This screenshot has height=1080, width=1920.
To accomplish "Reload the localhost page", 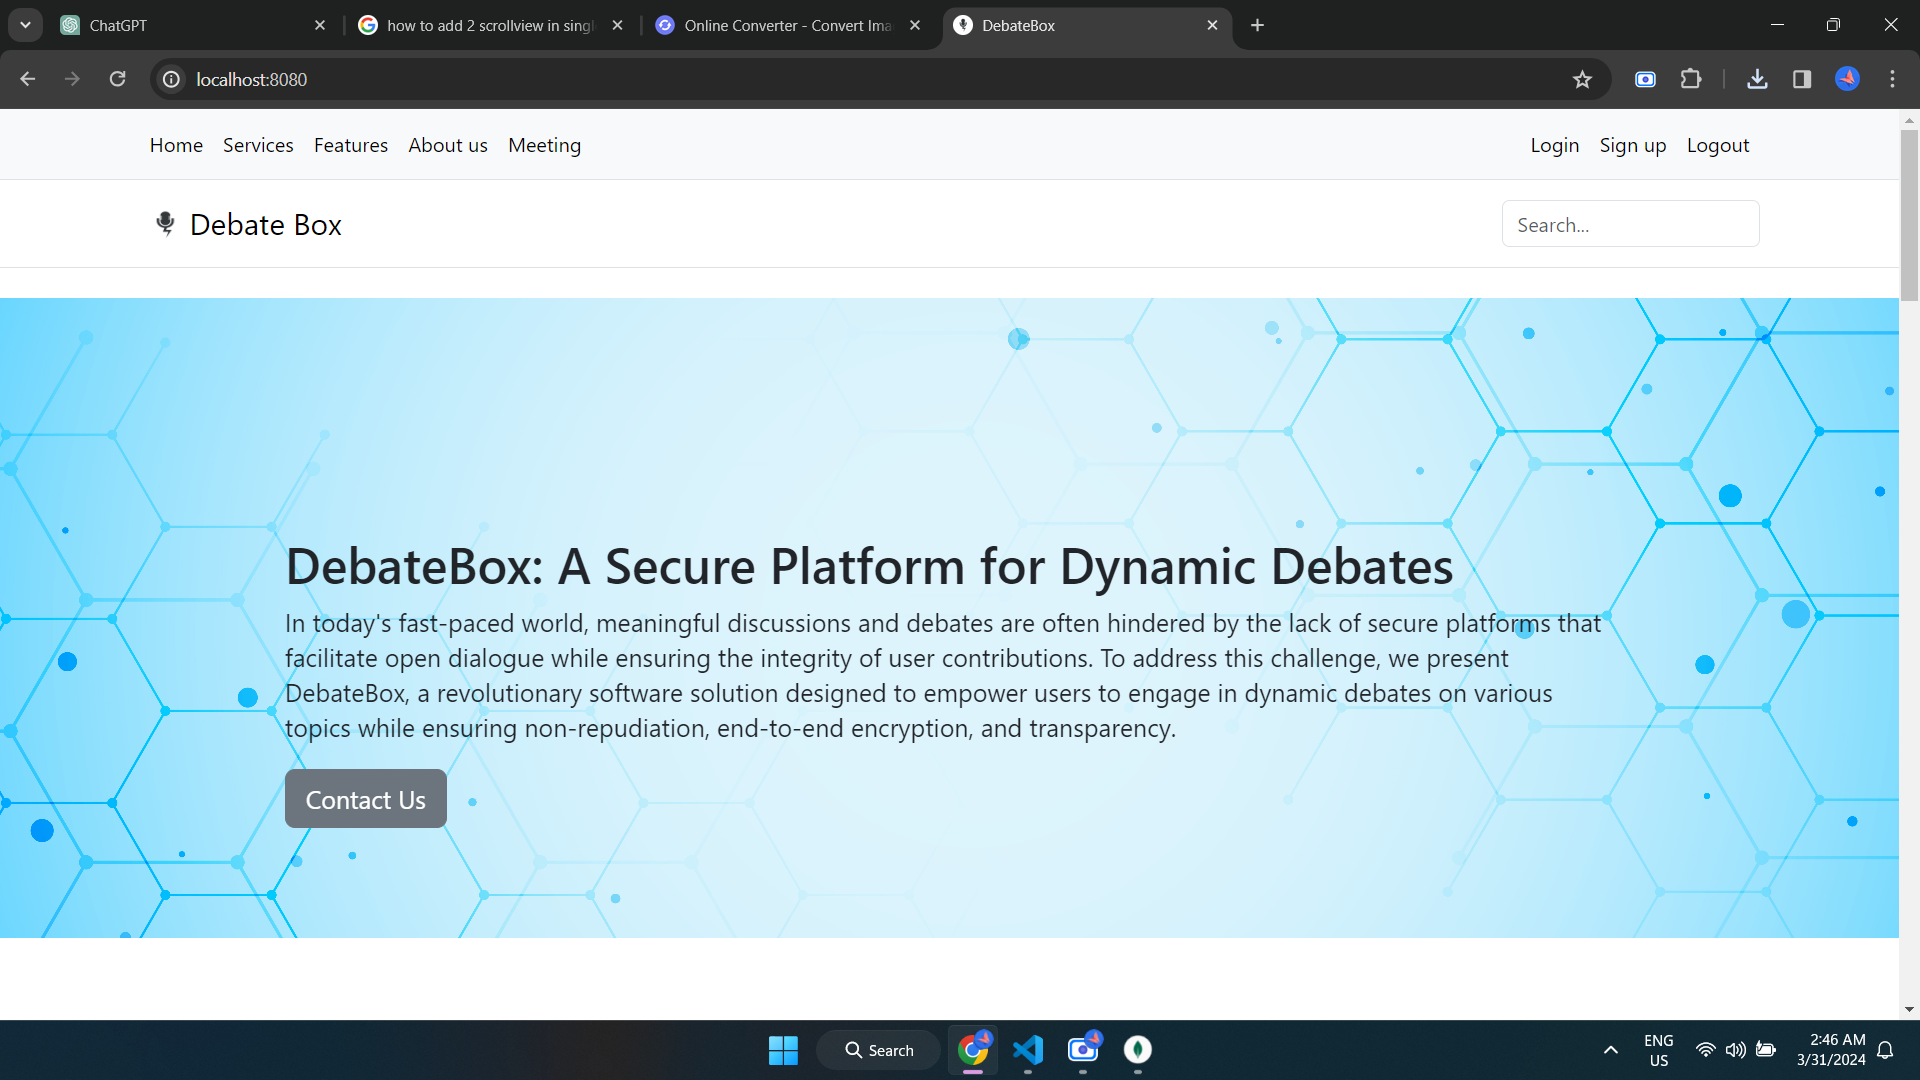I will [117, 79].
